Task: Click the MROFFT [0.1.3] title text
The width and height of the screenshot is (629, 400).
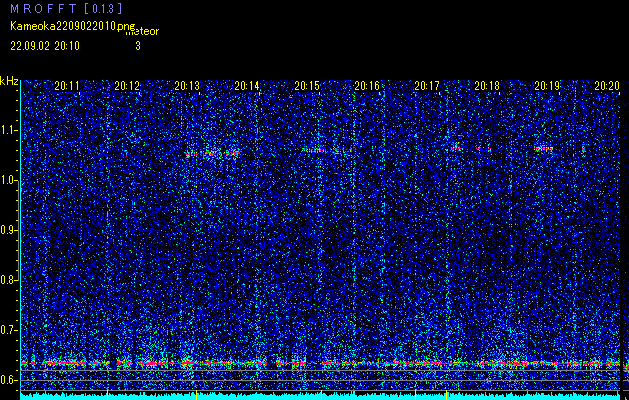Action: coord(66,8)
